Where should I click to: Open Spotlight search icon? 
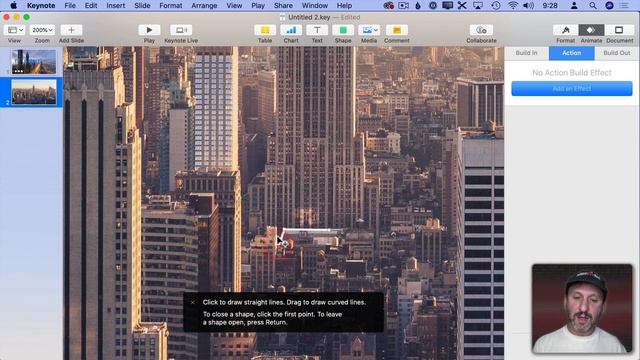tap(593, 6)
